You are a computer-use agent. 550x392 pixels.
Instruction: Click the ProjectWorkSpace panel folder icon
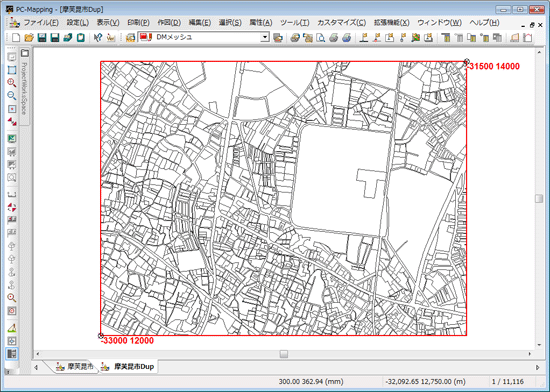[x=25, y=53]
